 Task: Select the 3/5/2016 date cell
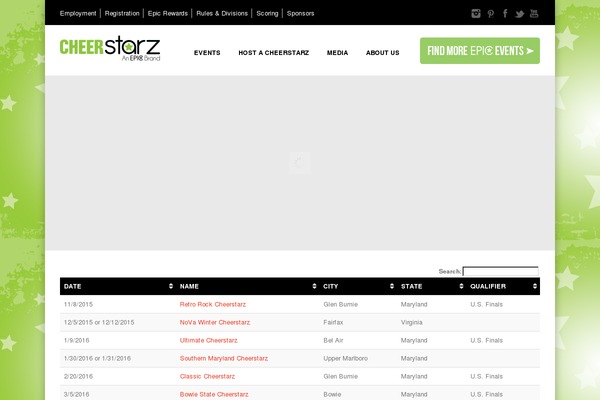(77, 394)
